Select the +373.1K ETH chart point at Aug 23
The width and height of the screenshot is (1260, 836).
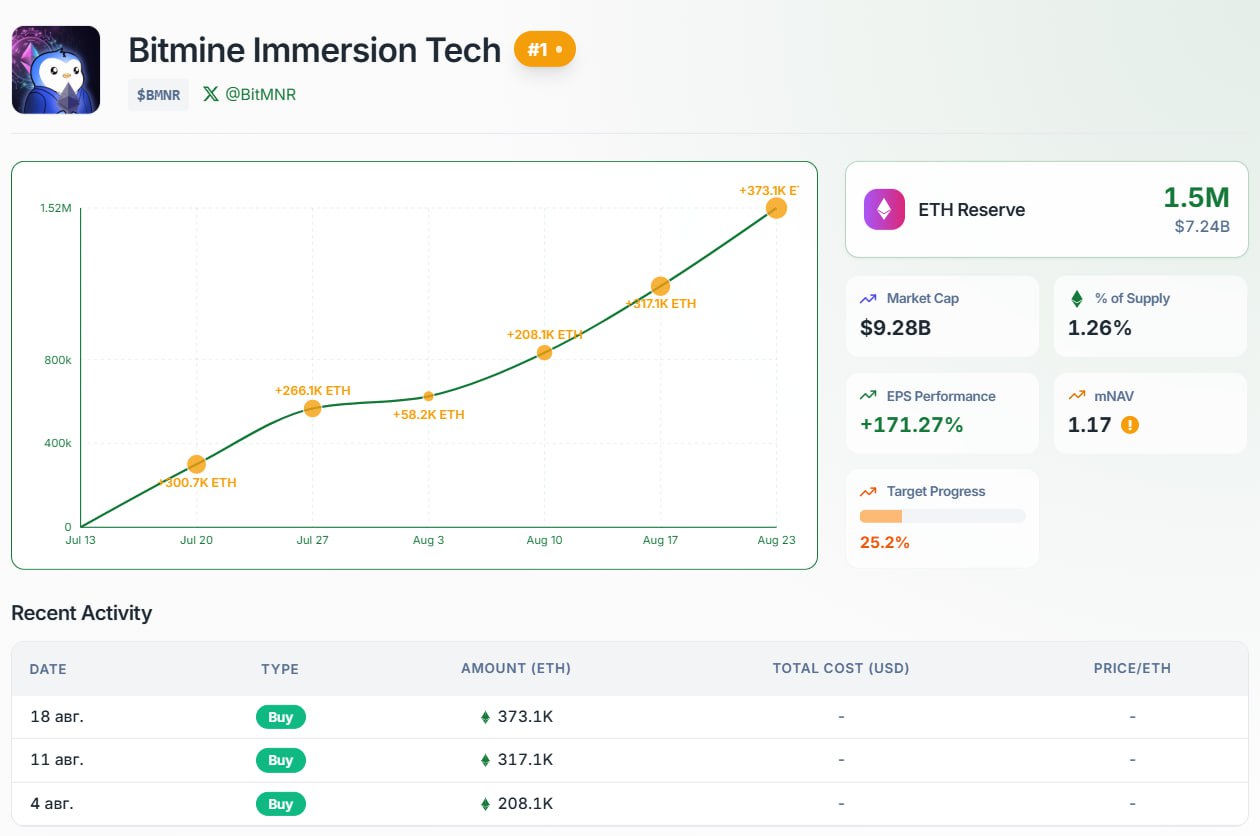pyautogui.click(x=776, y=208)
